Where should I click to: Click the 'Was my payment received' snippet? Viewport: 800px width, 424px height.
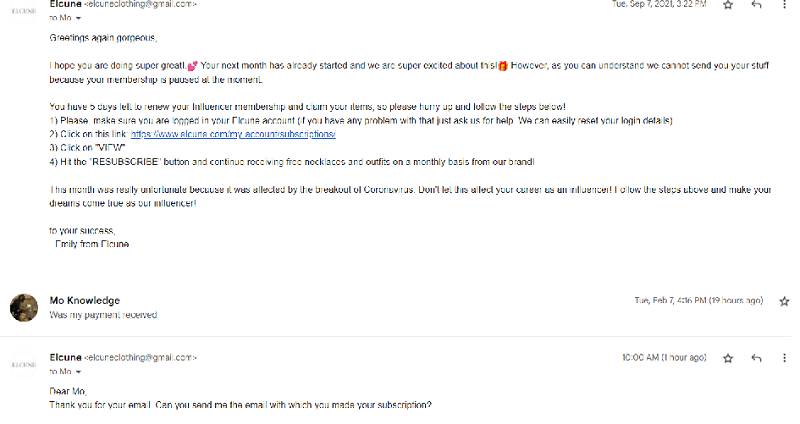pyautogui.click(x=103, y=314)
